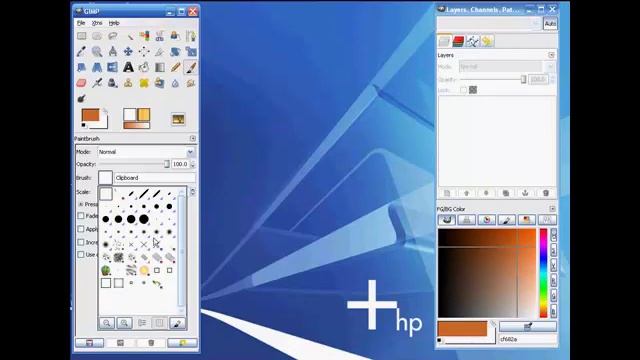Click the active gradient preview in toolbox

click(x=137, y=125)
